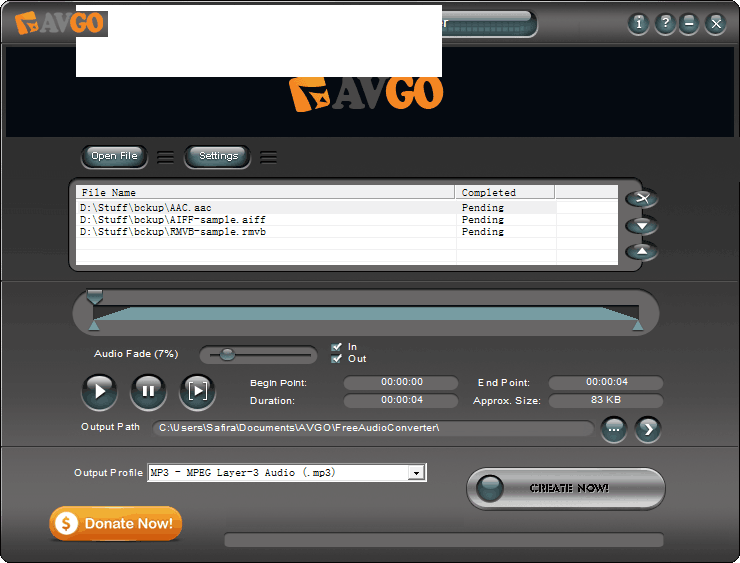
Task: Open the help question mark icon
Action: 665,23
